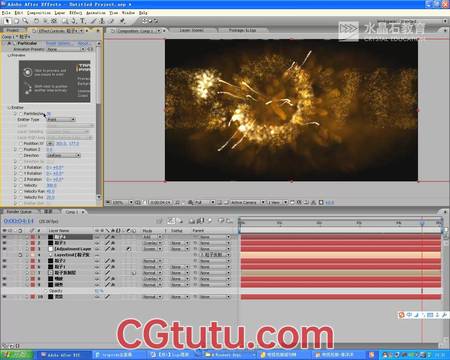This screenshot has height=360, width=450.
Task: Hide layer 1 using its eye icon
Action: click(4, 237)
